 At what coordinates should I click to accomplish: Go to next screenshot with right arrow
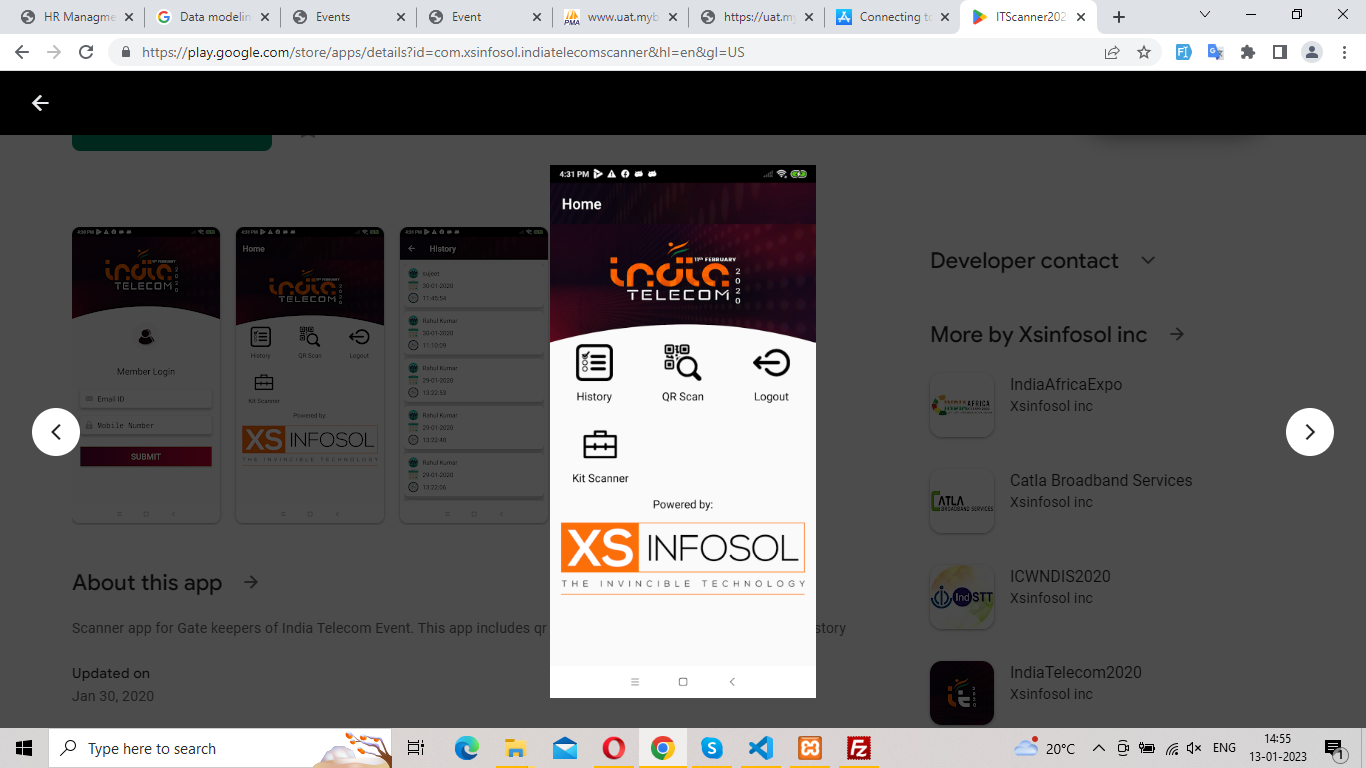[1309, 432]
